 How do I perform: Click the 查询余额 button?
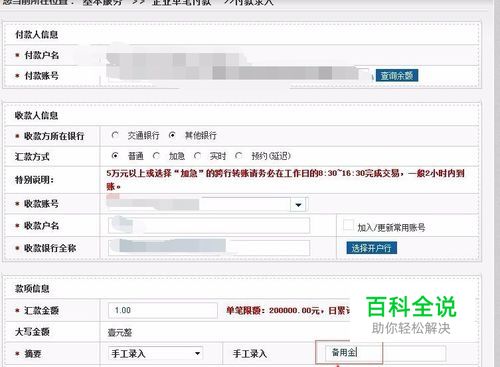point(397,75)
